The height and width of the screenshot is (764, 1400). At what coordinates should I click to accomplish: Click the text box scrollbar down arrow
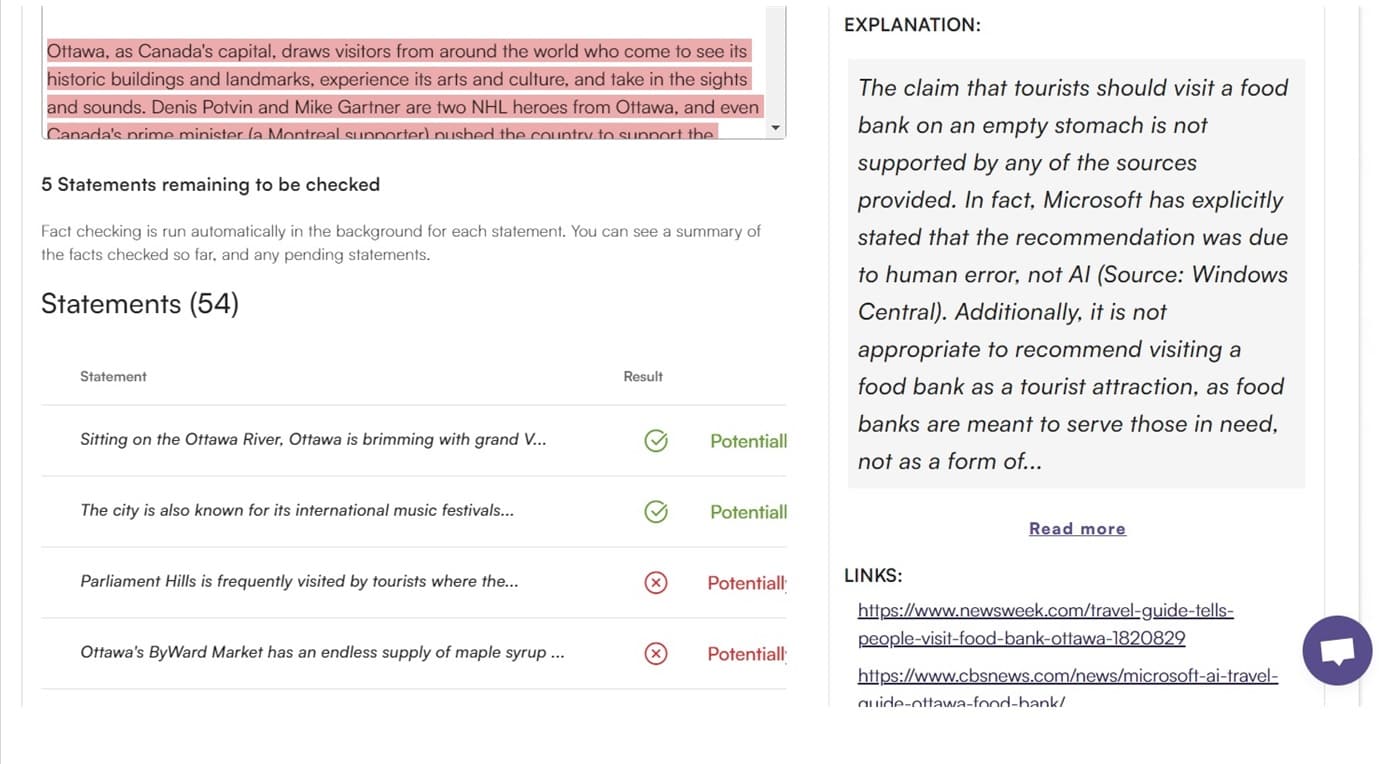coord(775,129)
